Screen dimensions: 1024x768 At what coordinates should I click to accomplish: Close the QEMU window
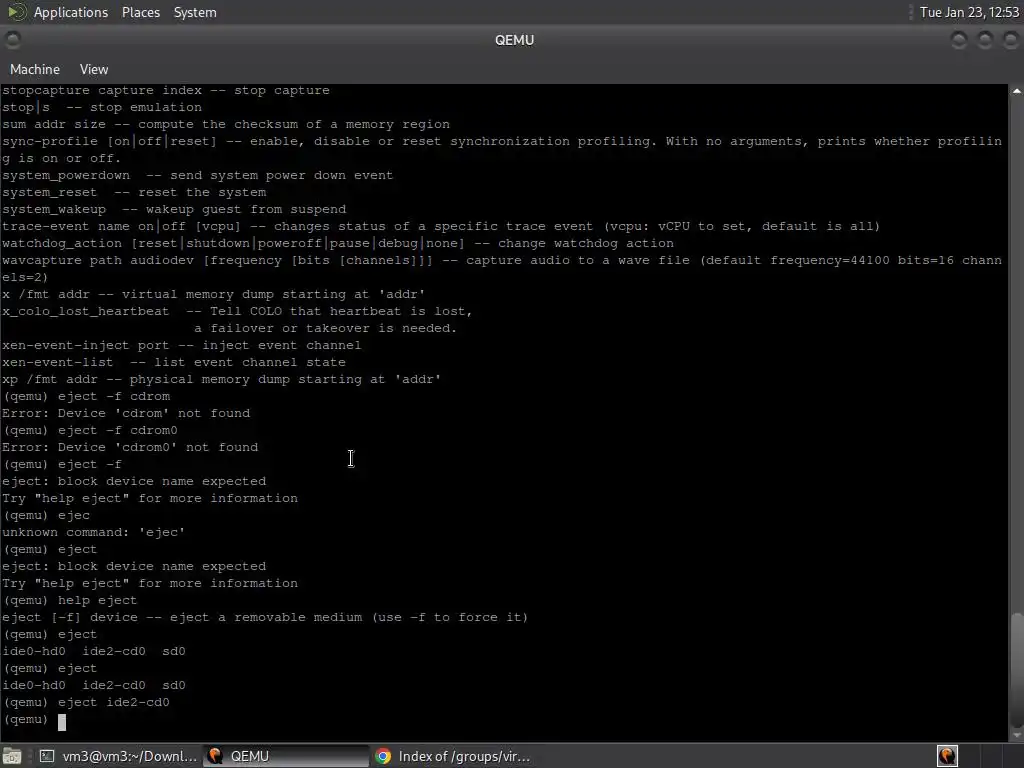(x=1010, y=40)
